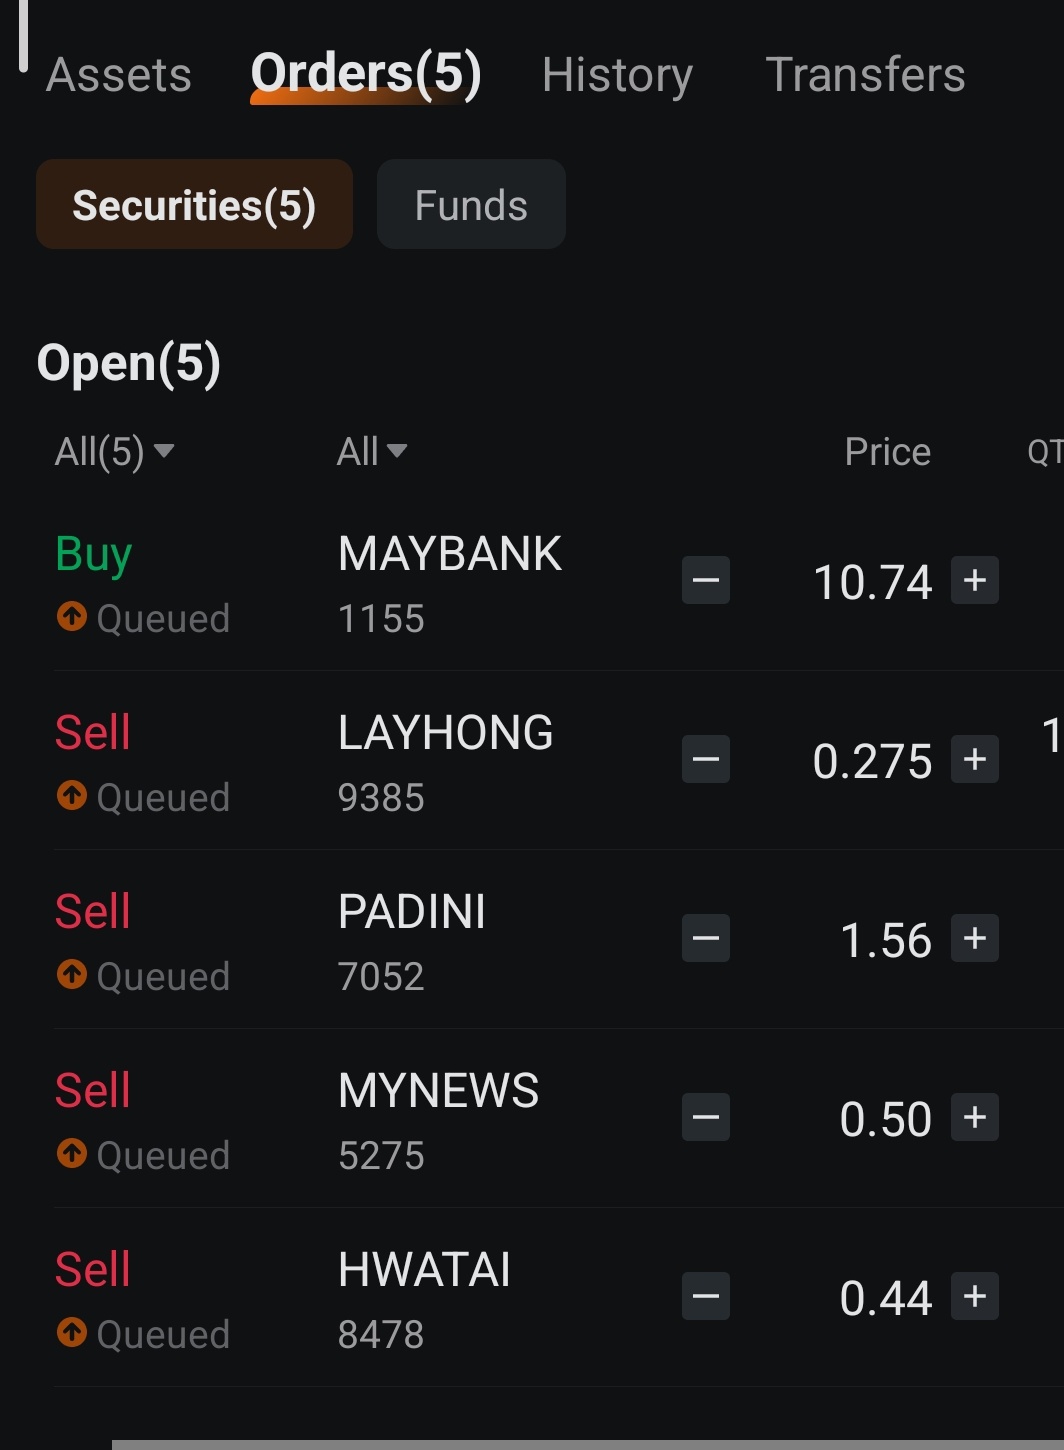The width and height of the screenshot is (1064, 1450).
Task: Tap the MAYBANK price 10.74
Action: 872,582
